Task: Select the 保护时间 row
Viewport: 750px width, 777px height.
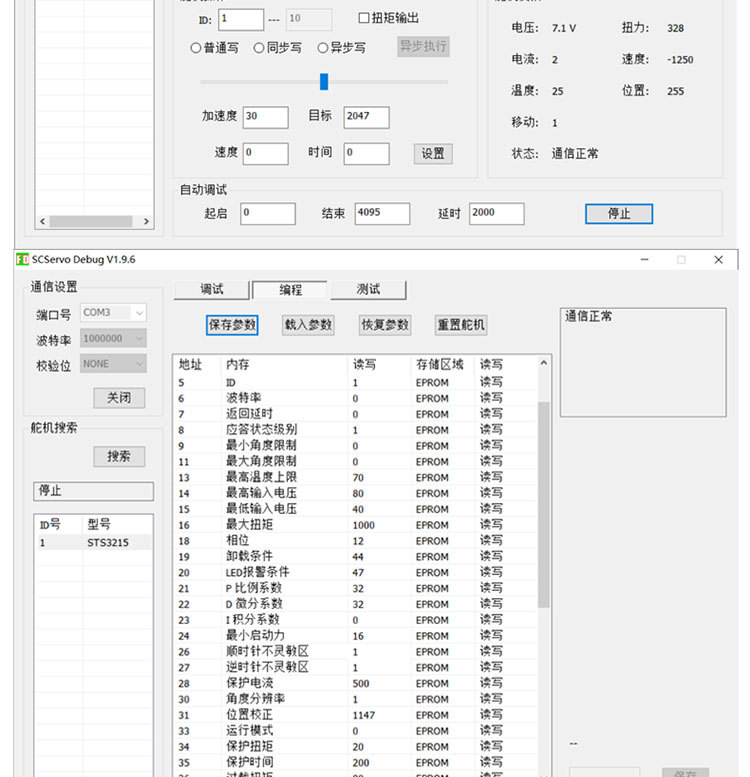Action: pyautogui.click(x=356, y=763)
